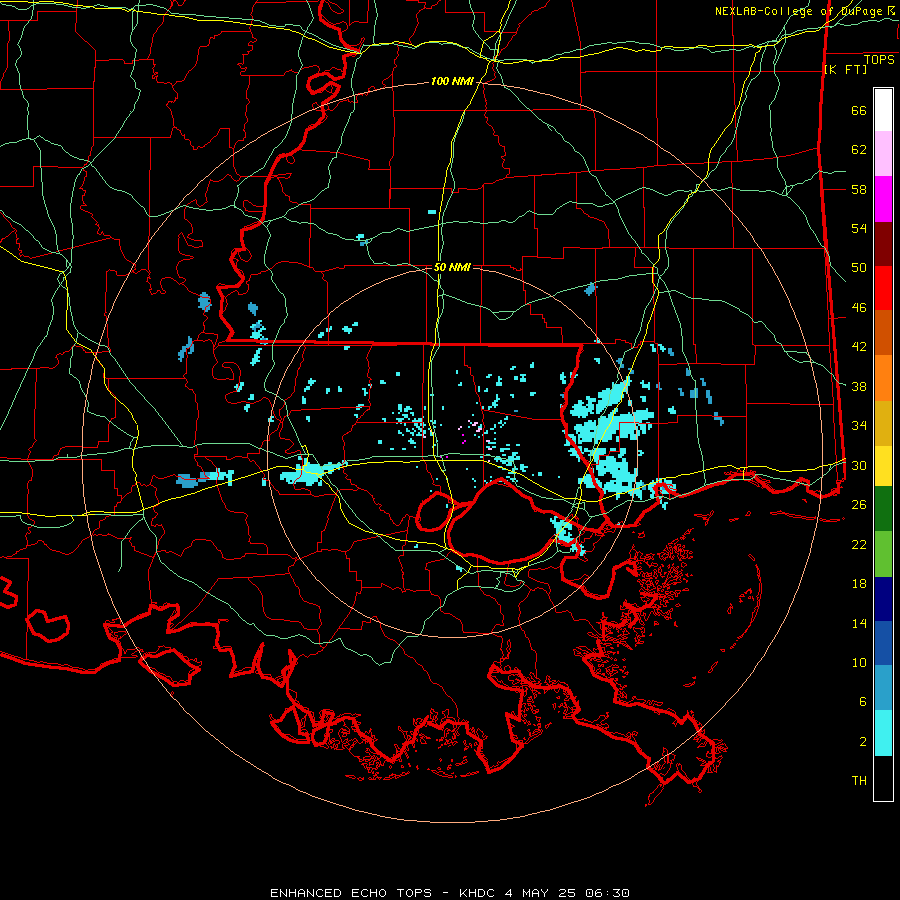Image resolution: width=900 pixels, height=900 pixels.
Task: Click the '100 NMI' range ring label
Action: pos(452,82)
